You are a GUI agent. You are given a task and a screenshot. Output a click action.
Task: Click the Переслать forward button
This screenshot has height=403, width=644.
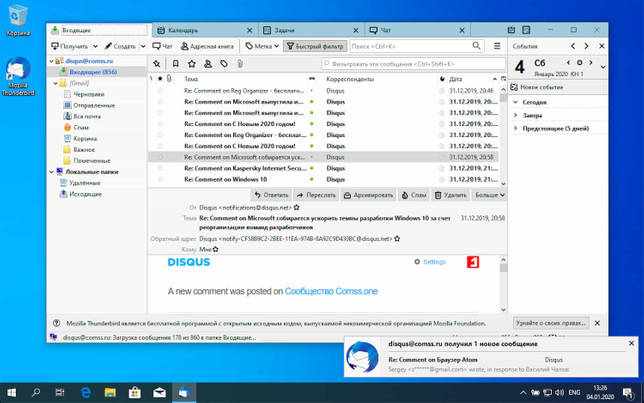(x=316, y=195)
